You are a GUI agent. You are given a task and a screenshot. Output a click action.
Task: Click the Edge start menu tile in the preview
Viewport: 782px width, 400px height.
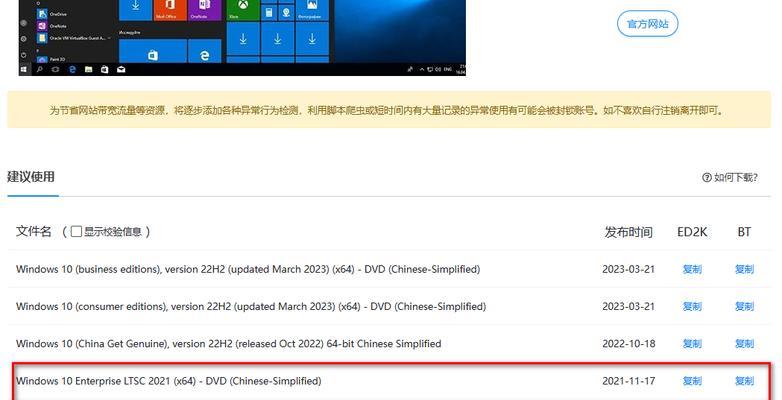click(x=204, y=51)
